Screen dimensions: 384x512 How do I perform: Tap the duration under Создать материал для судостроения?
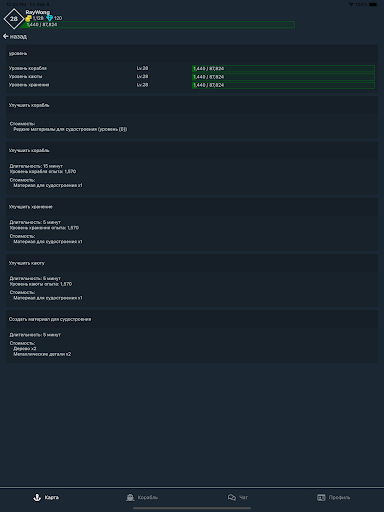(x=35, y=335)
